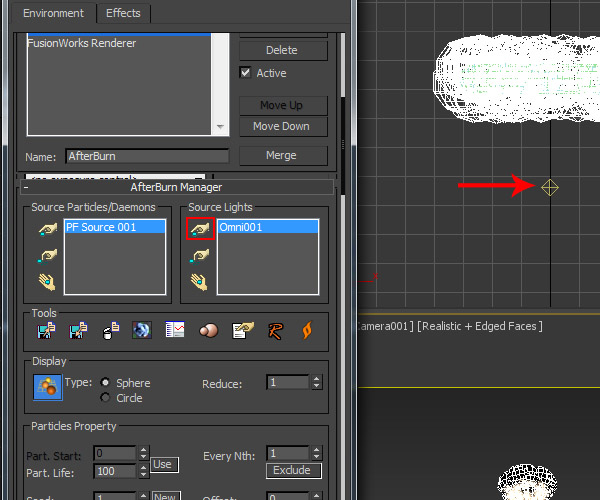
Task: Uncheck the Active checkbox
Action: [245, 72]
